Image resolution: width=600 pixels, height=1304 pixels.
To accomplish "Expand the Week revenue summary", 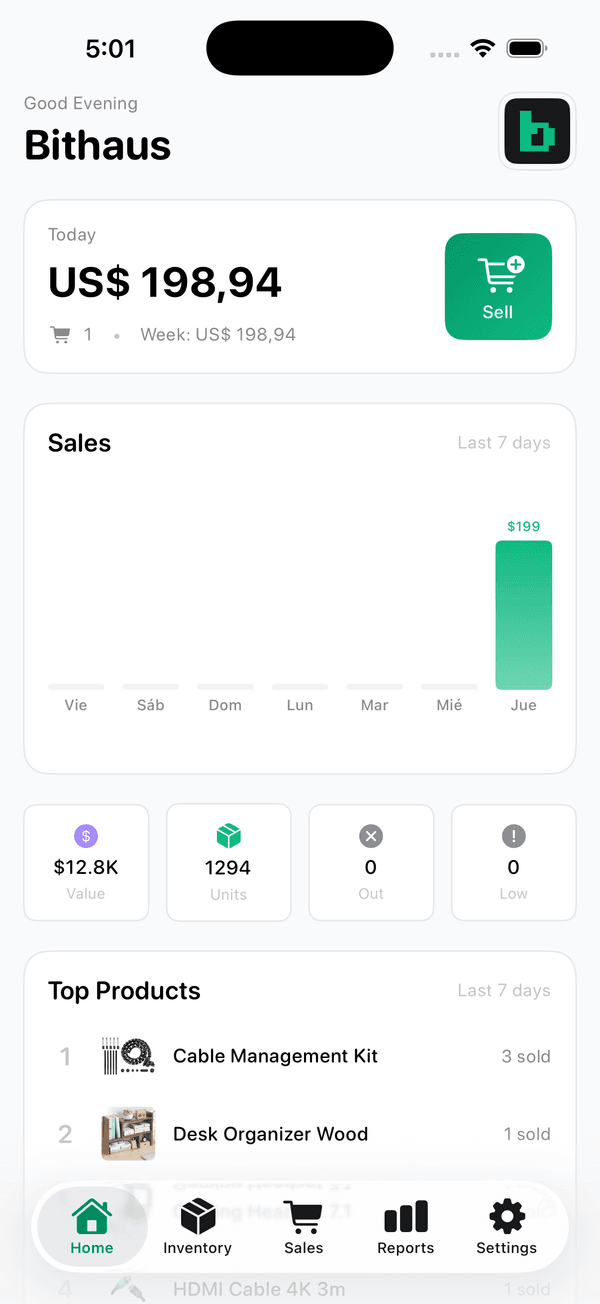I will [218, 334].
